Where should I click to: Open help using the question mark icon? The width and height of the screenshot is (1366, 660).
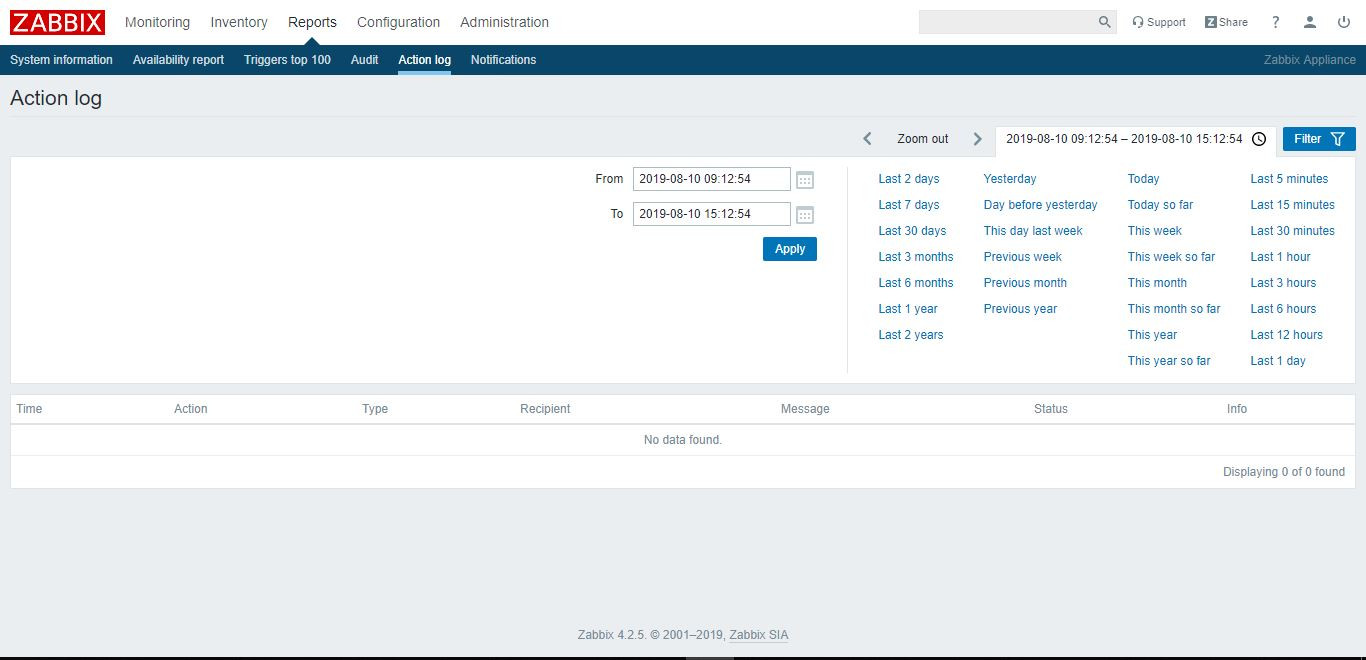(x=1275, y=21)
